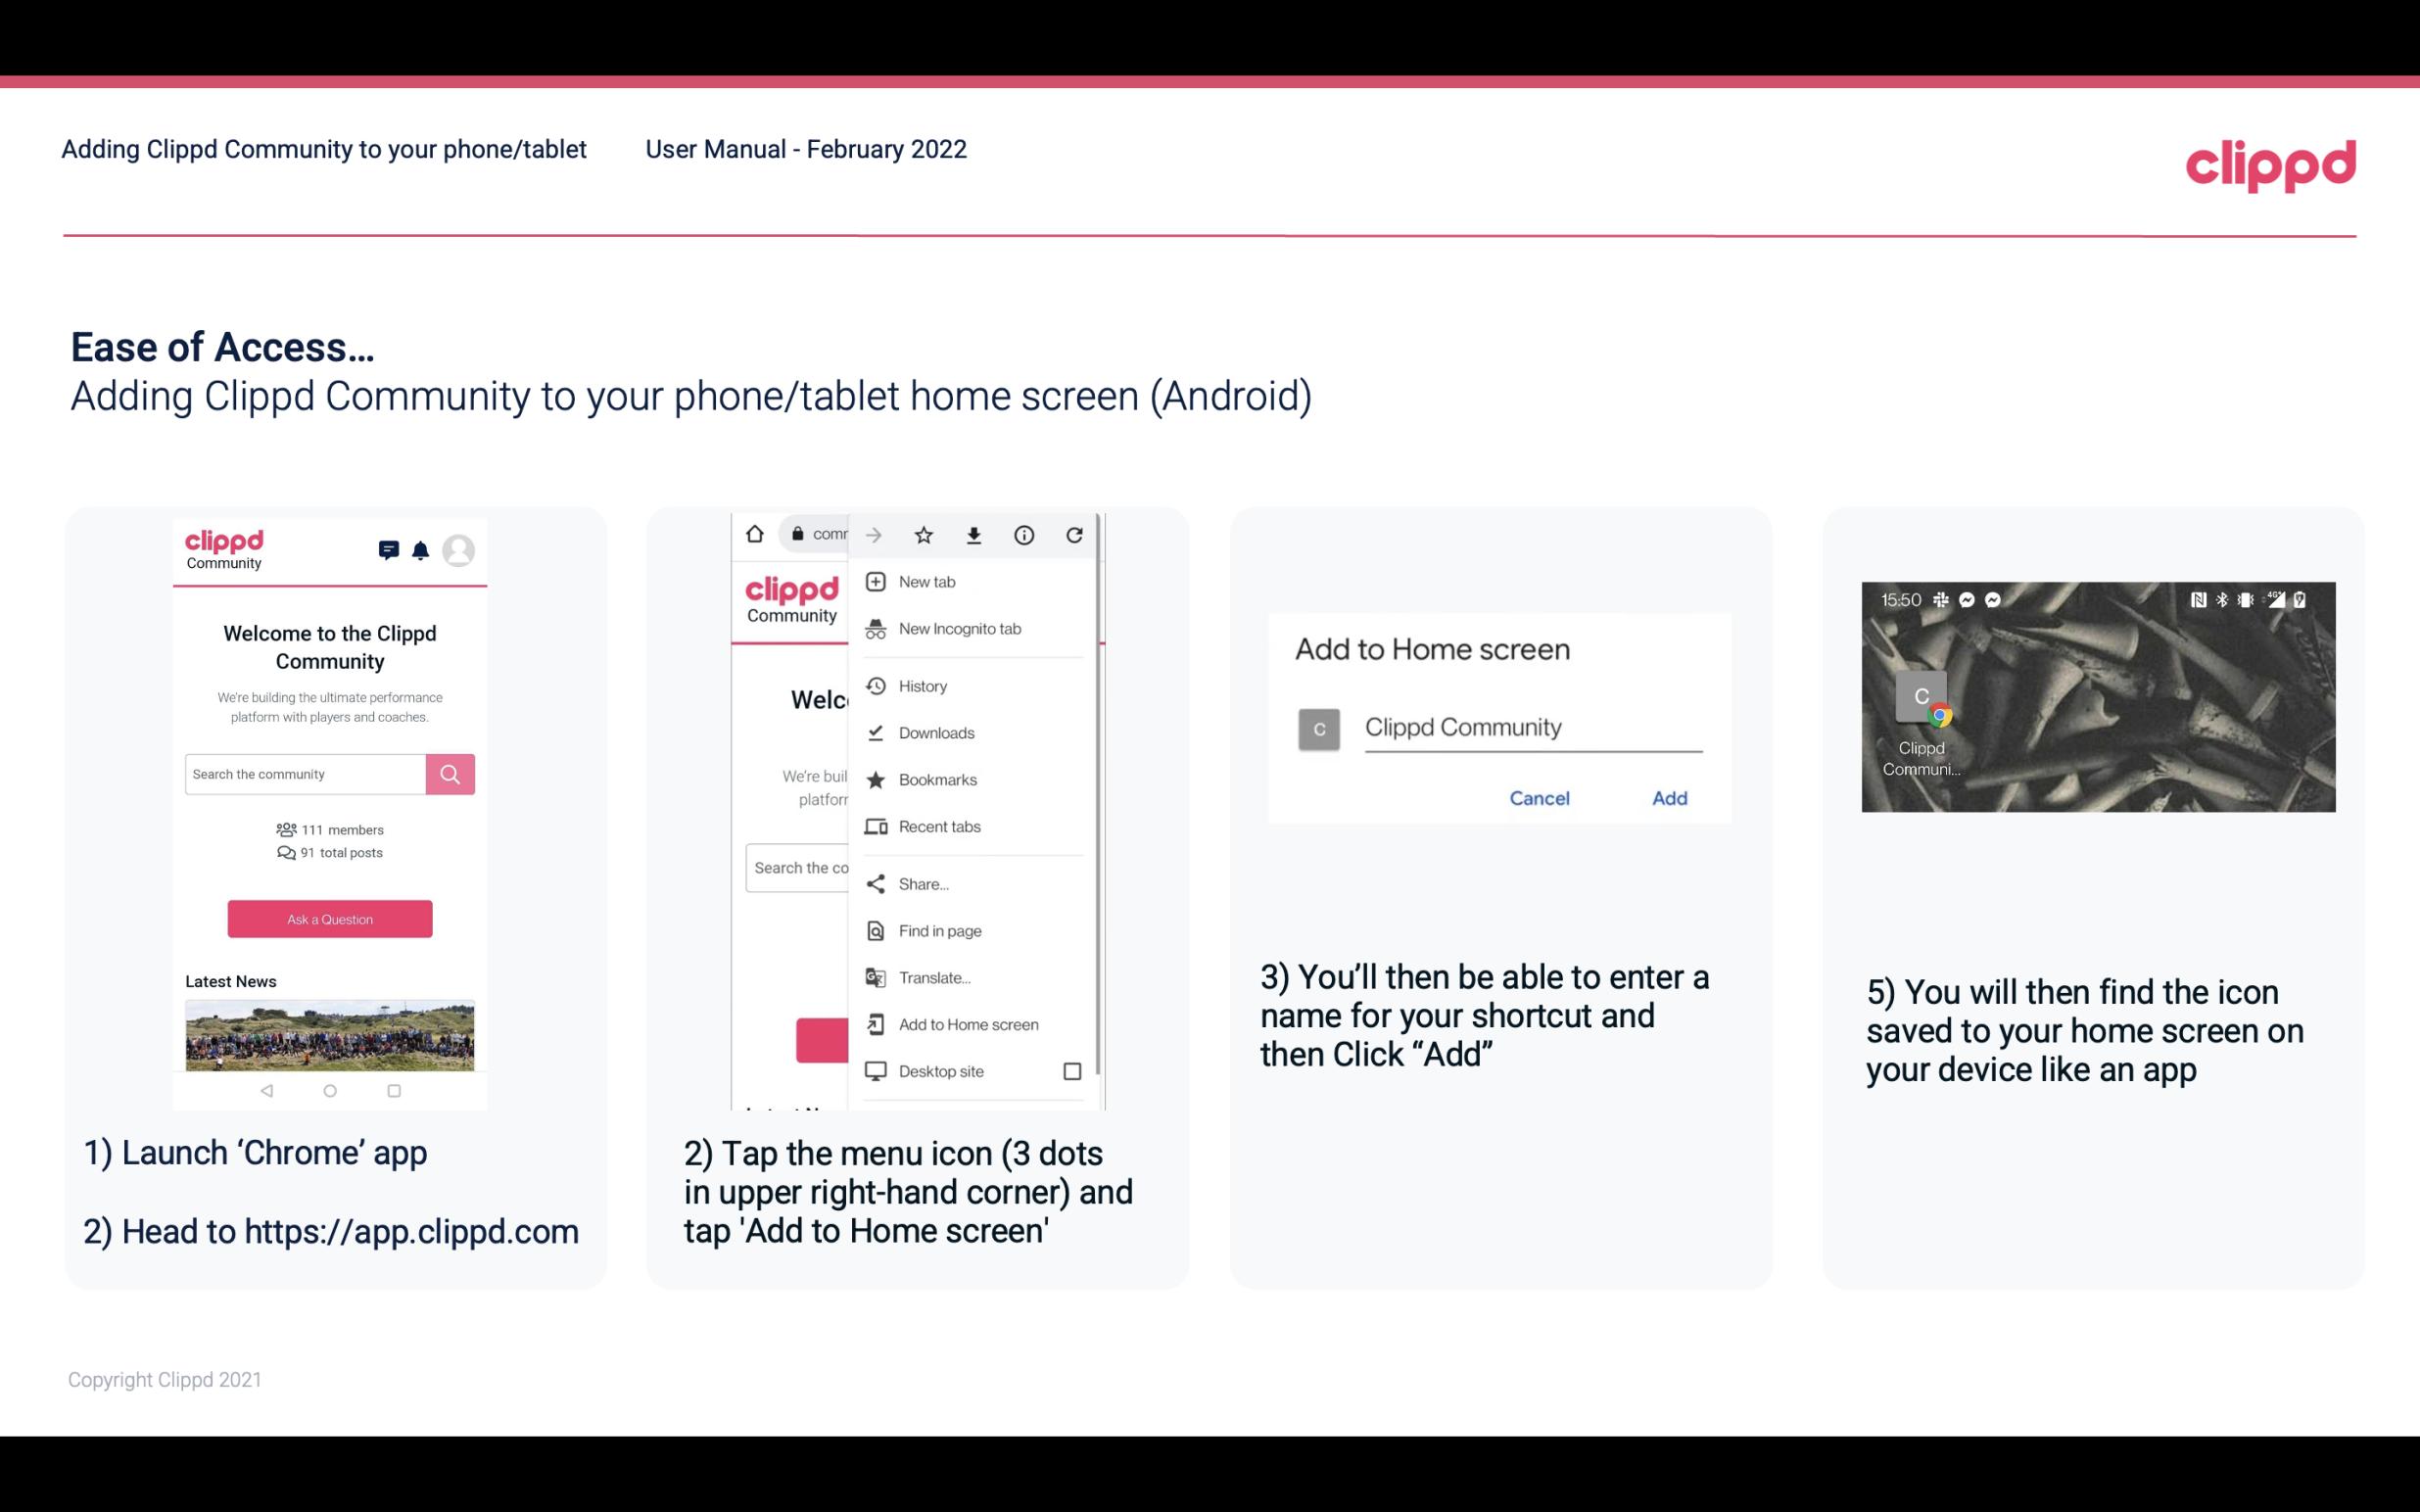Click the 'Add' button on shortcut dialog
This screenshot has width=2420, height=1512.
[x=1667, y=798]
